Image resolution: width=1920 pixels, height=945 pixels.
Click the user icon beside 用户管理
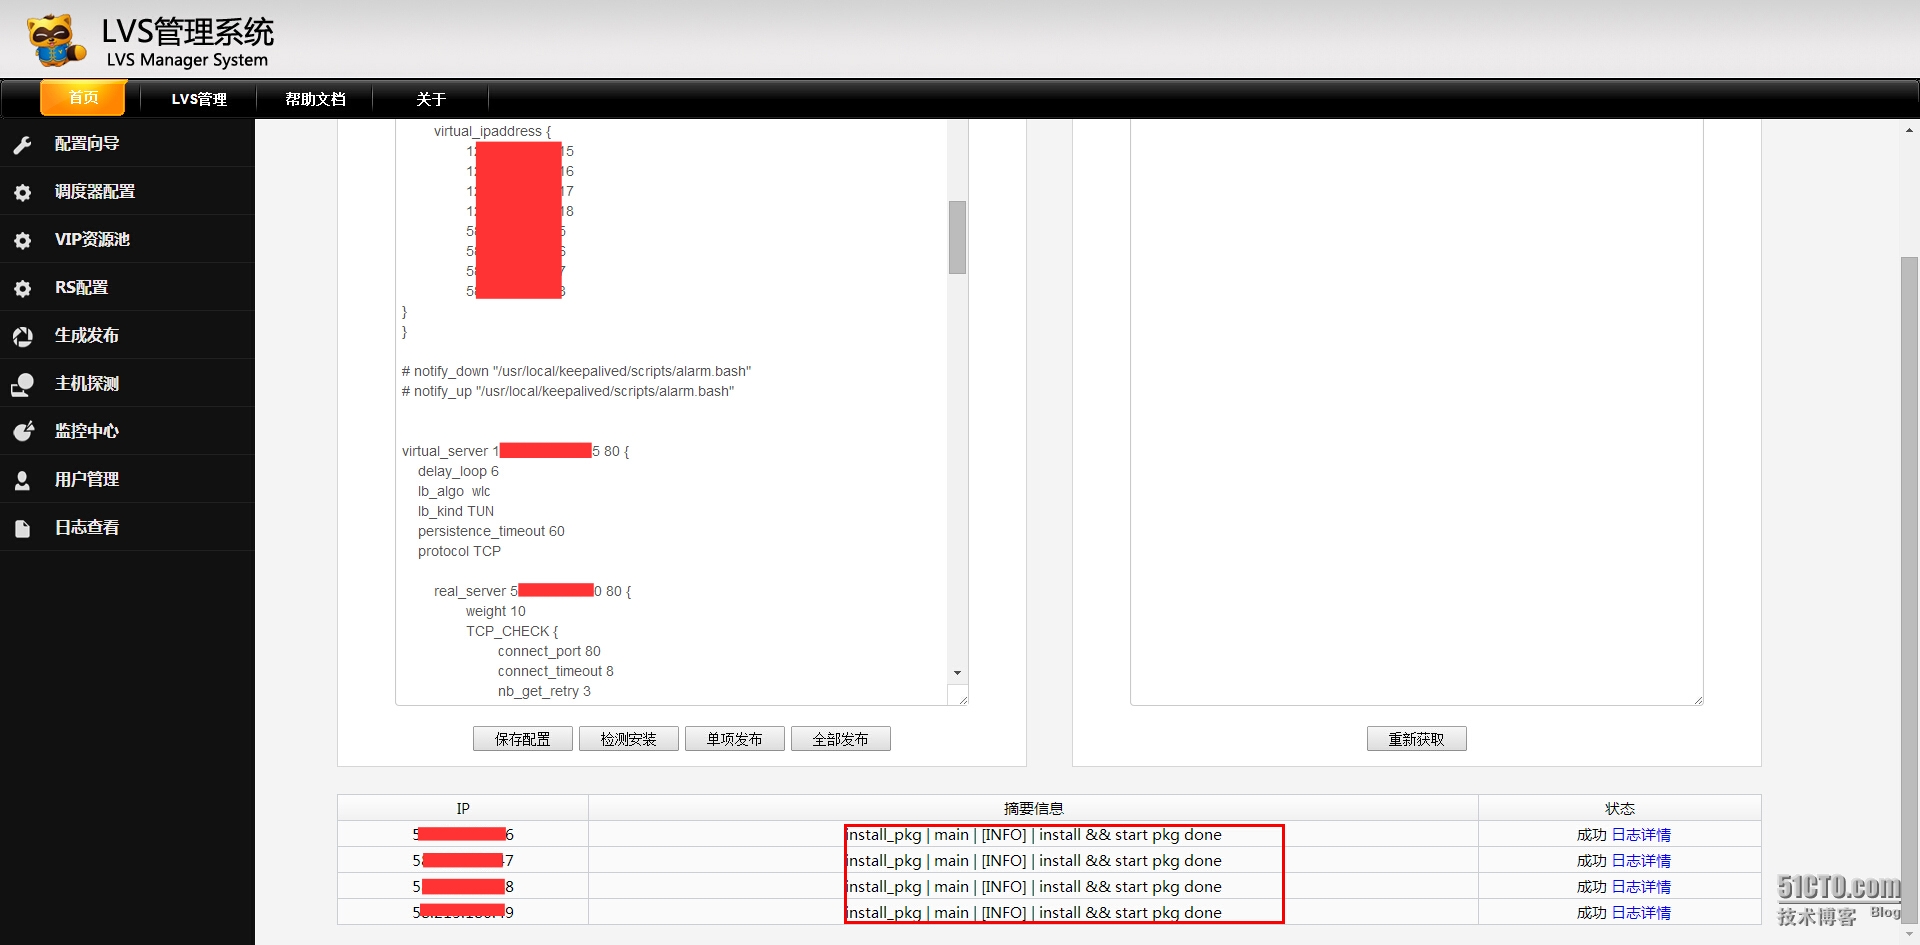(x=22, y=480)
